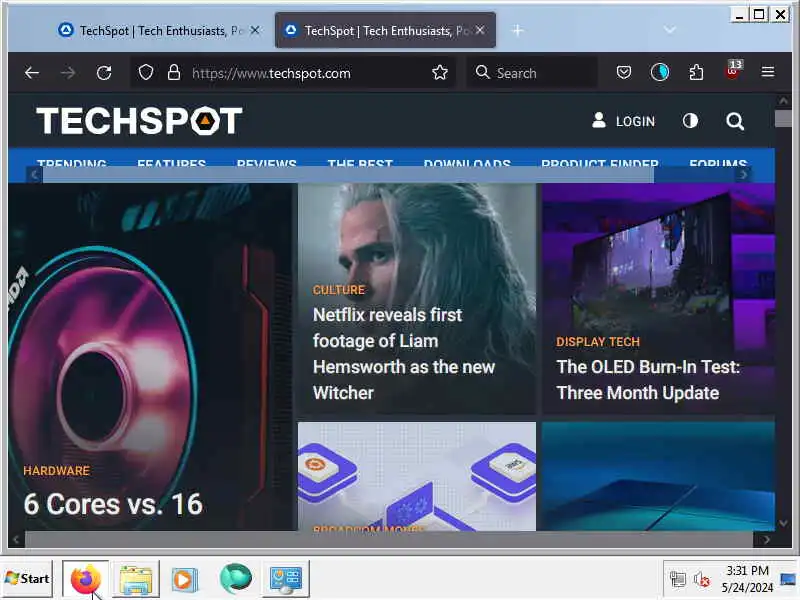Click the vertical scrollbar thumb
Image resolution: width=800 pixels, height=600 pixels.
pyautogui.click(x=783, y=119)
